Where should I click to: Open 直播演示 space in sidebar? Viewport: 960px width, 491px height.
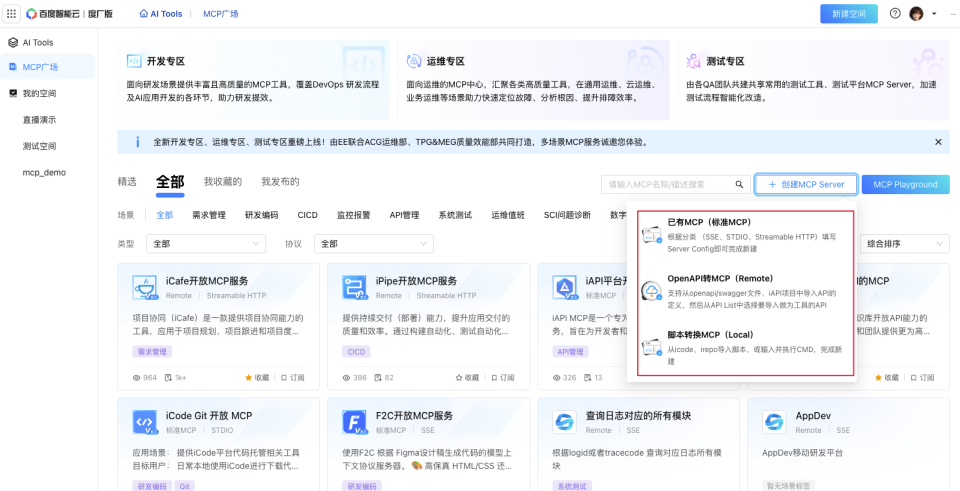click(x=40, y=120)
